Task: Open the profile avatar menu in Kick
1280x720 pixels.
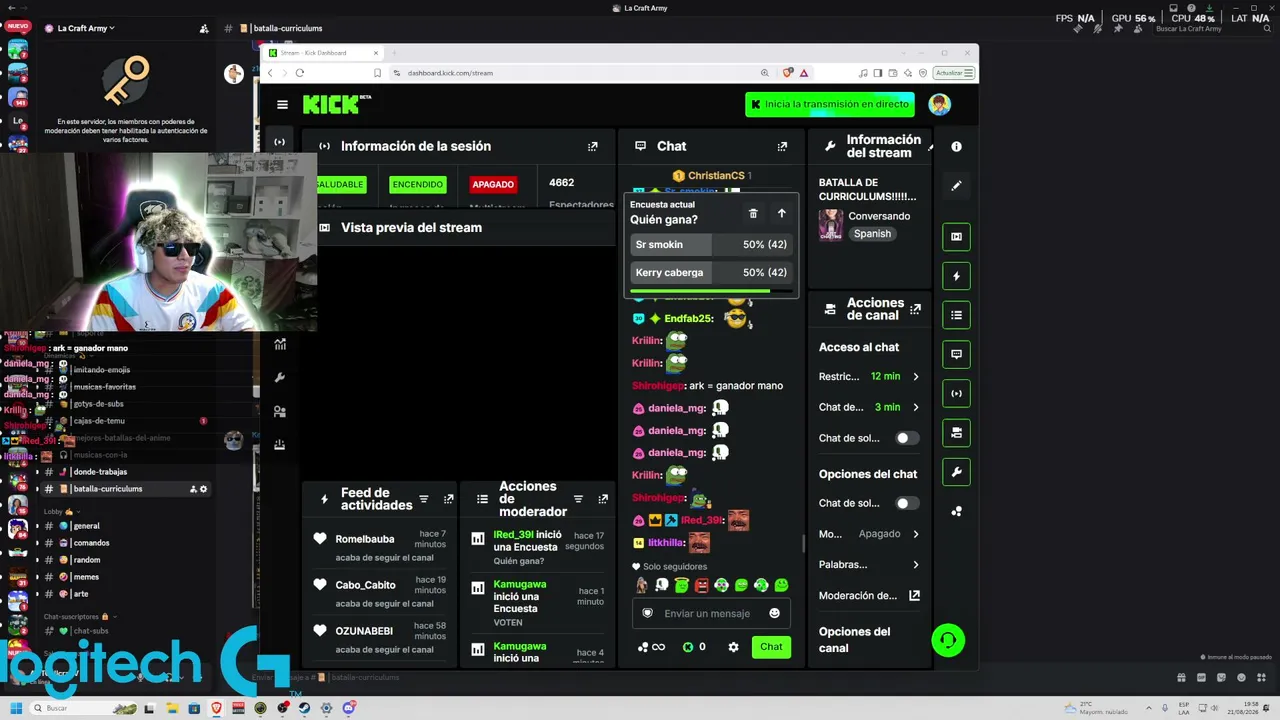Action: [939, 104]
